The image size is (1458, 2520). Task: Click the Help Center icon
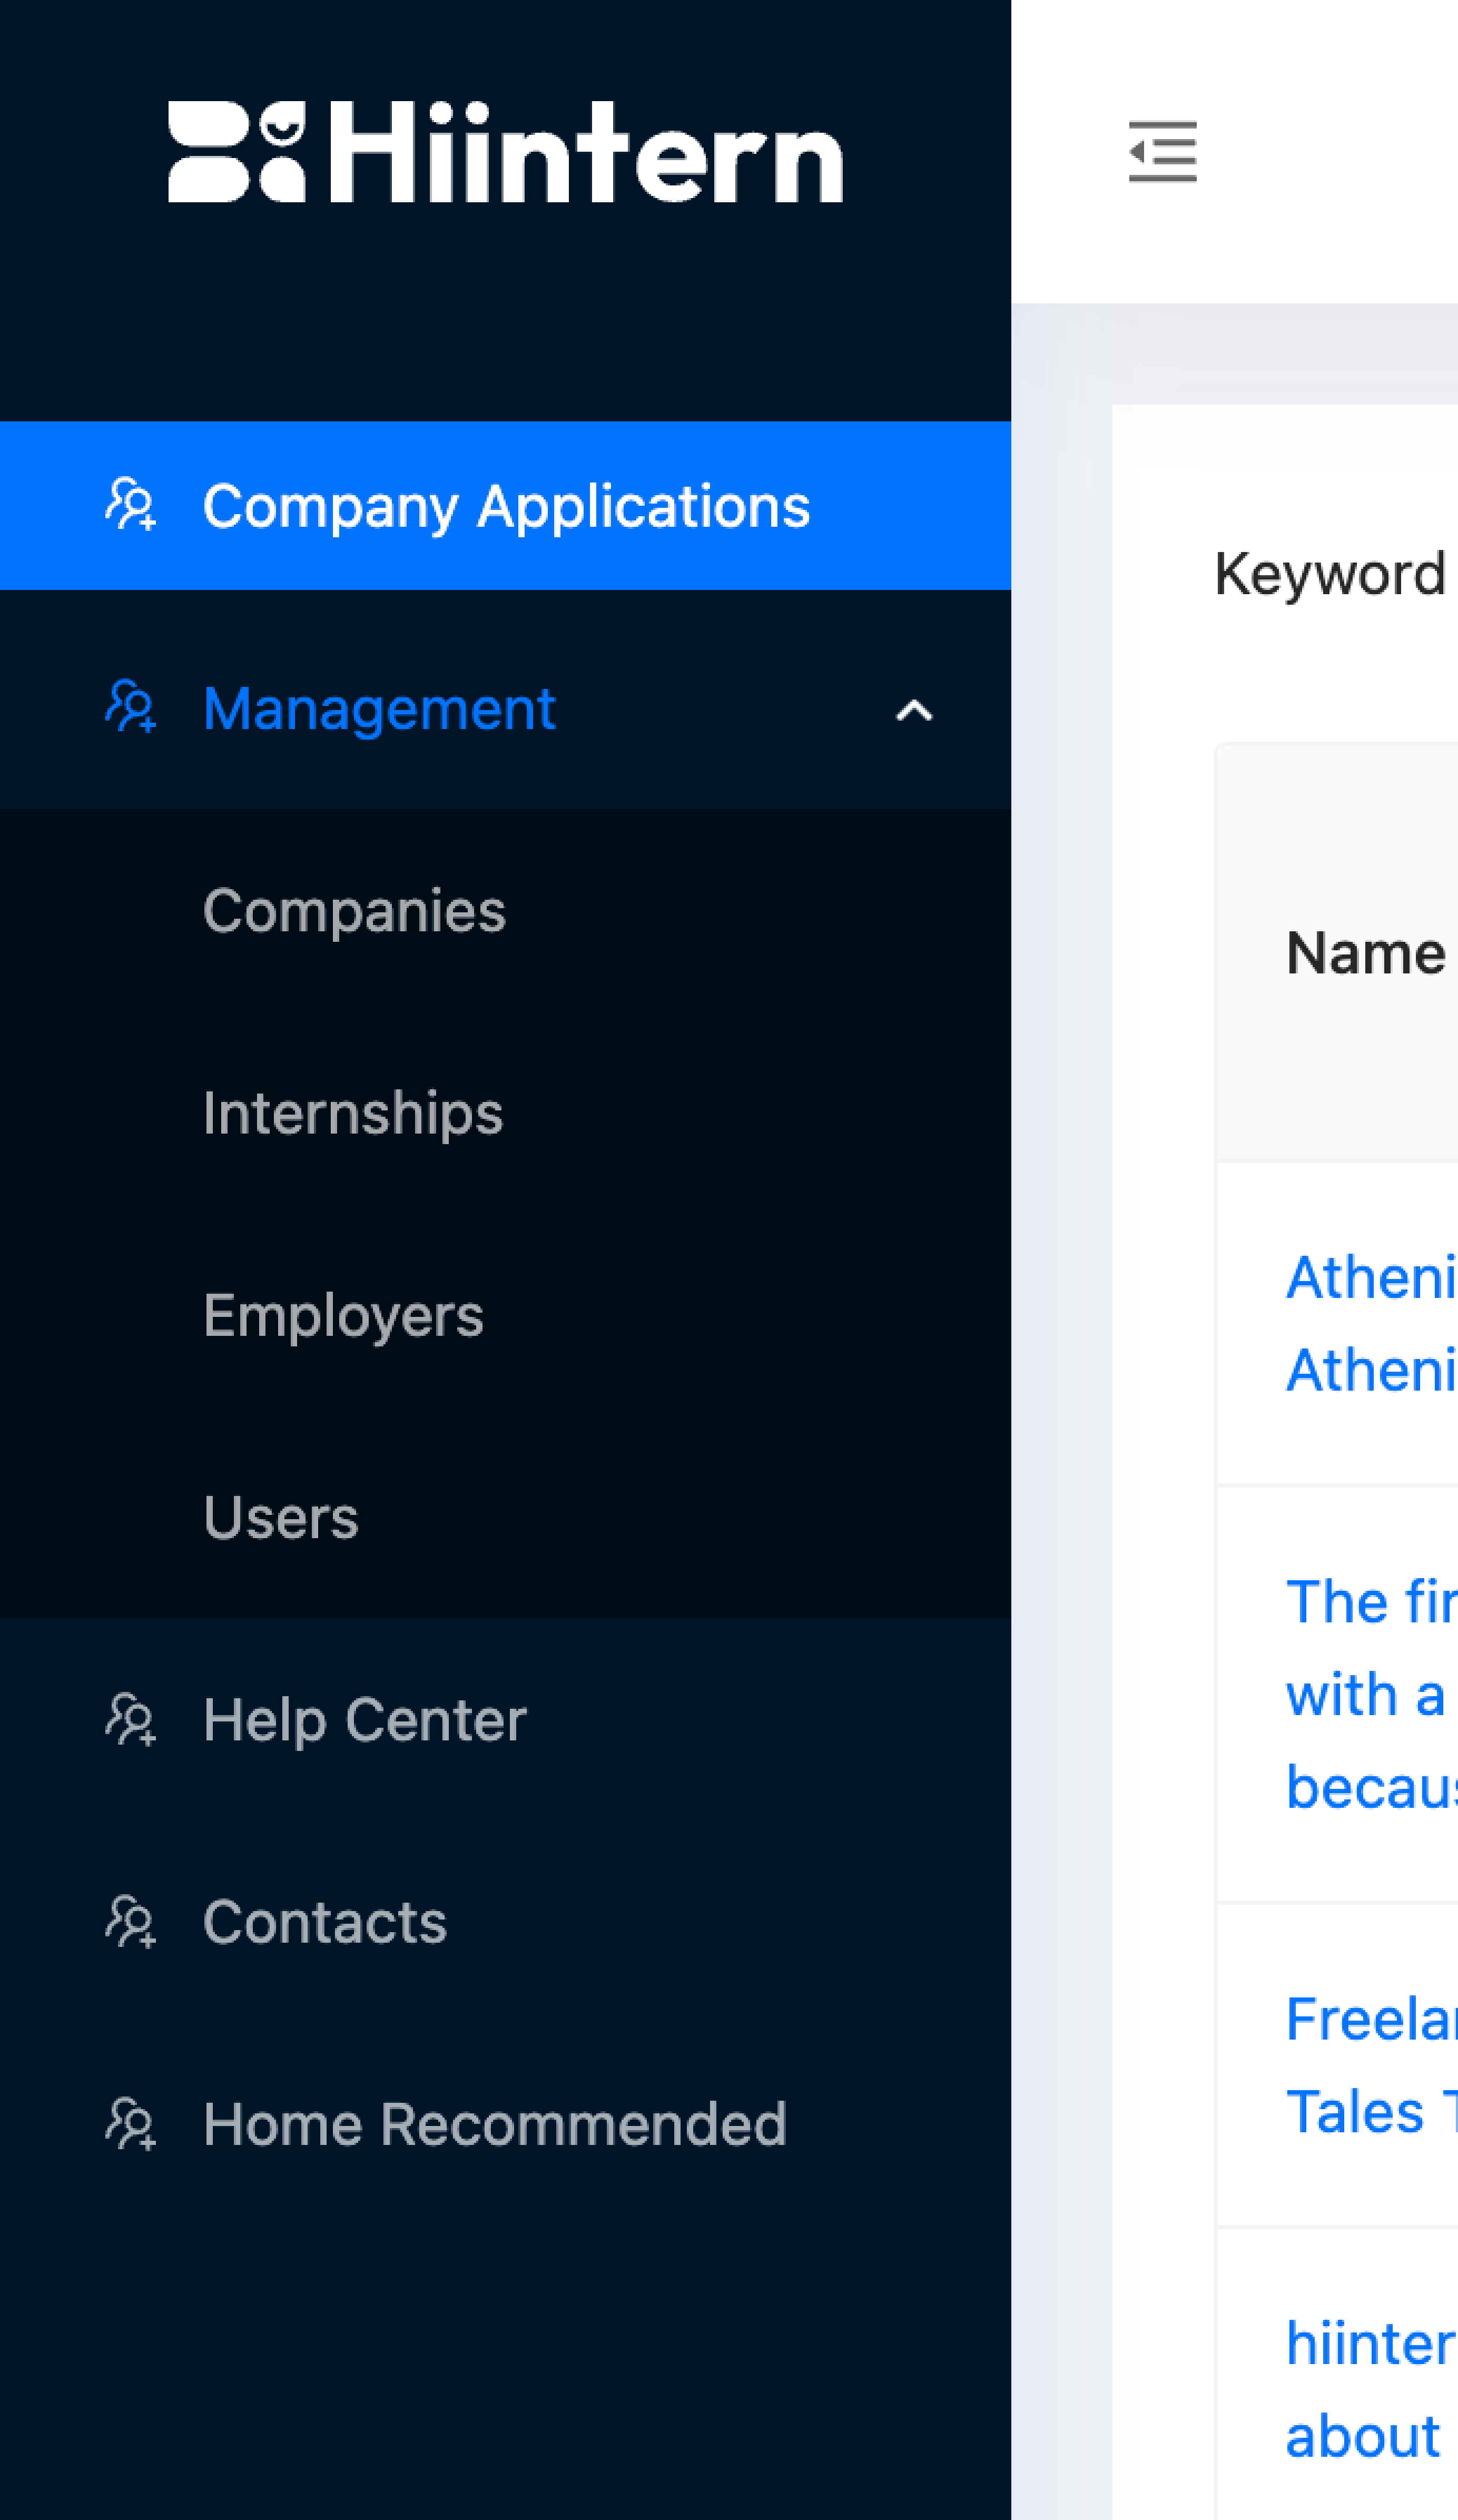[x=131, y=1719]
